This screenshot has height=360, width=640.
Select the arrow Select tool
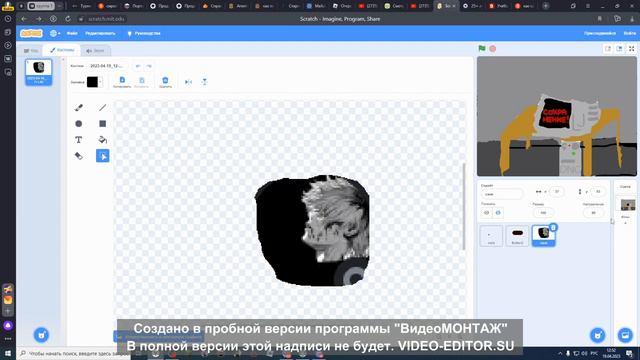tap(102, 156)
